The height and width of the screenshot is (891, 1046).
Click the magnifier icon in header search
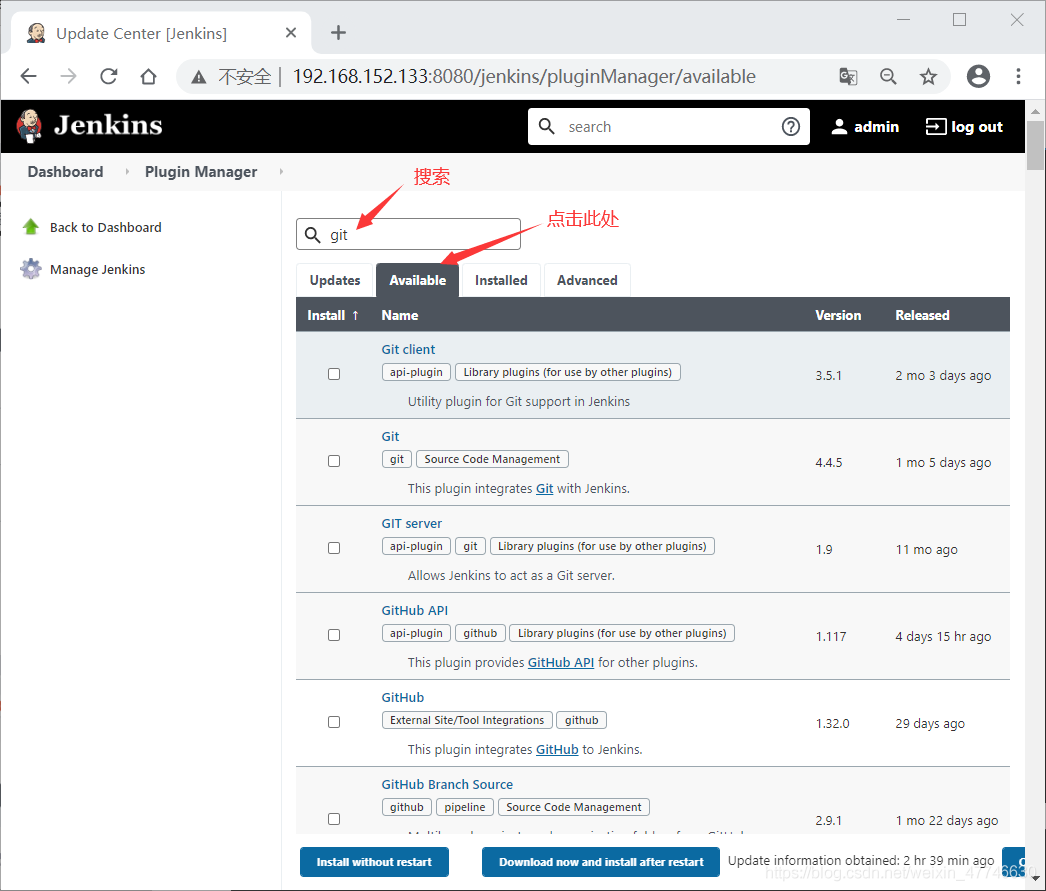pos(546,126)
